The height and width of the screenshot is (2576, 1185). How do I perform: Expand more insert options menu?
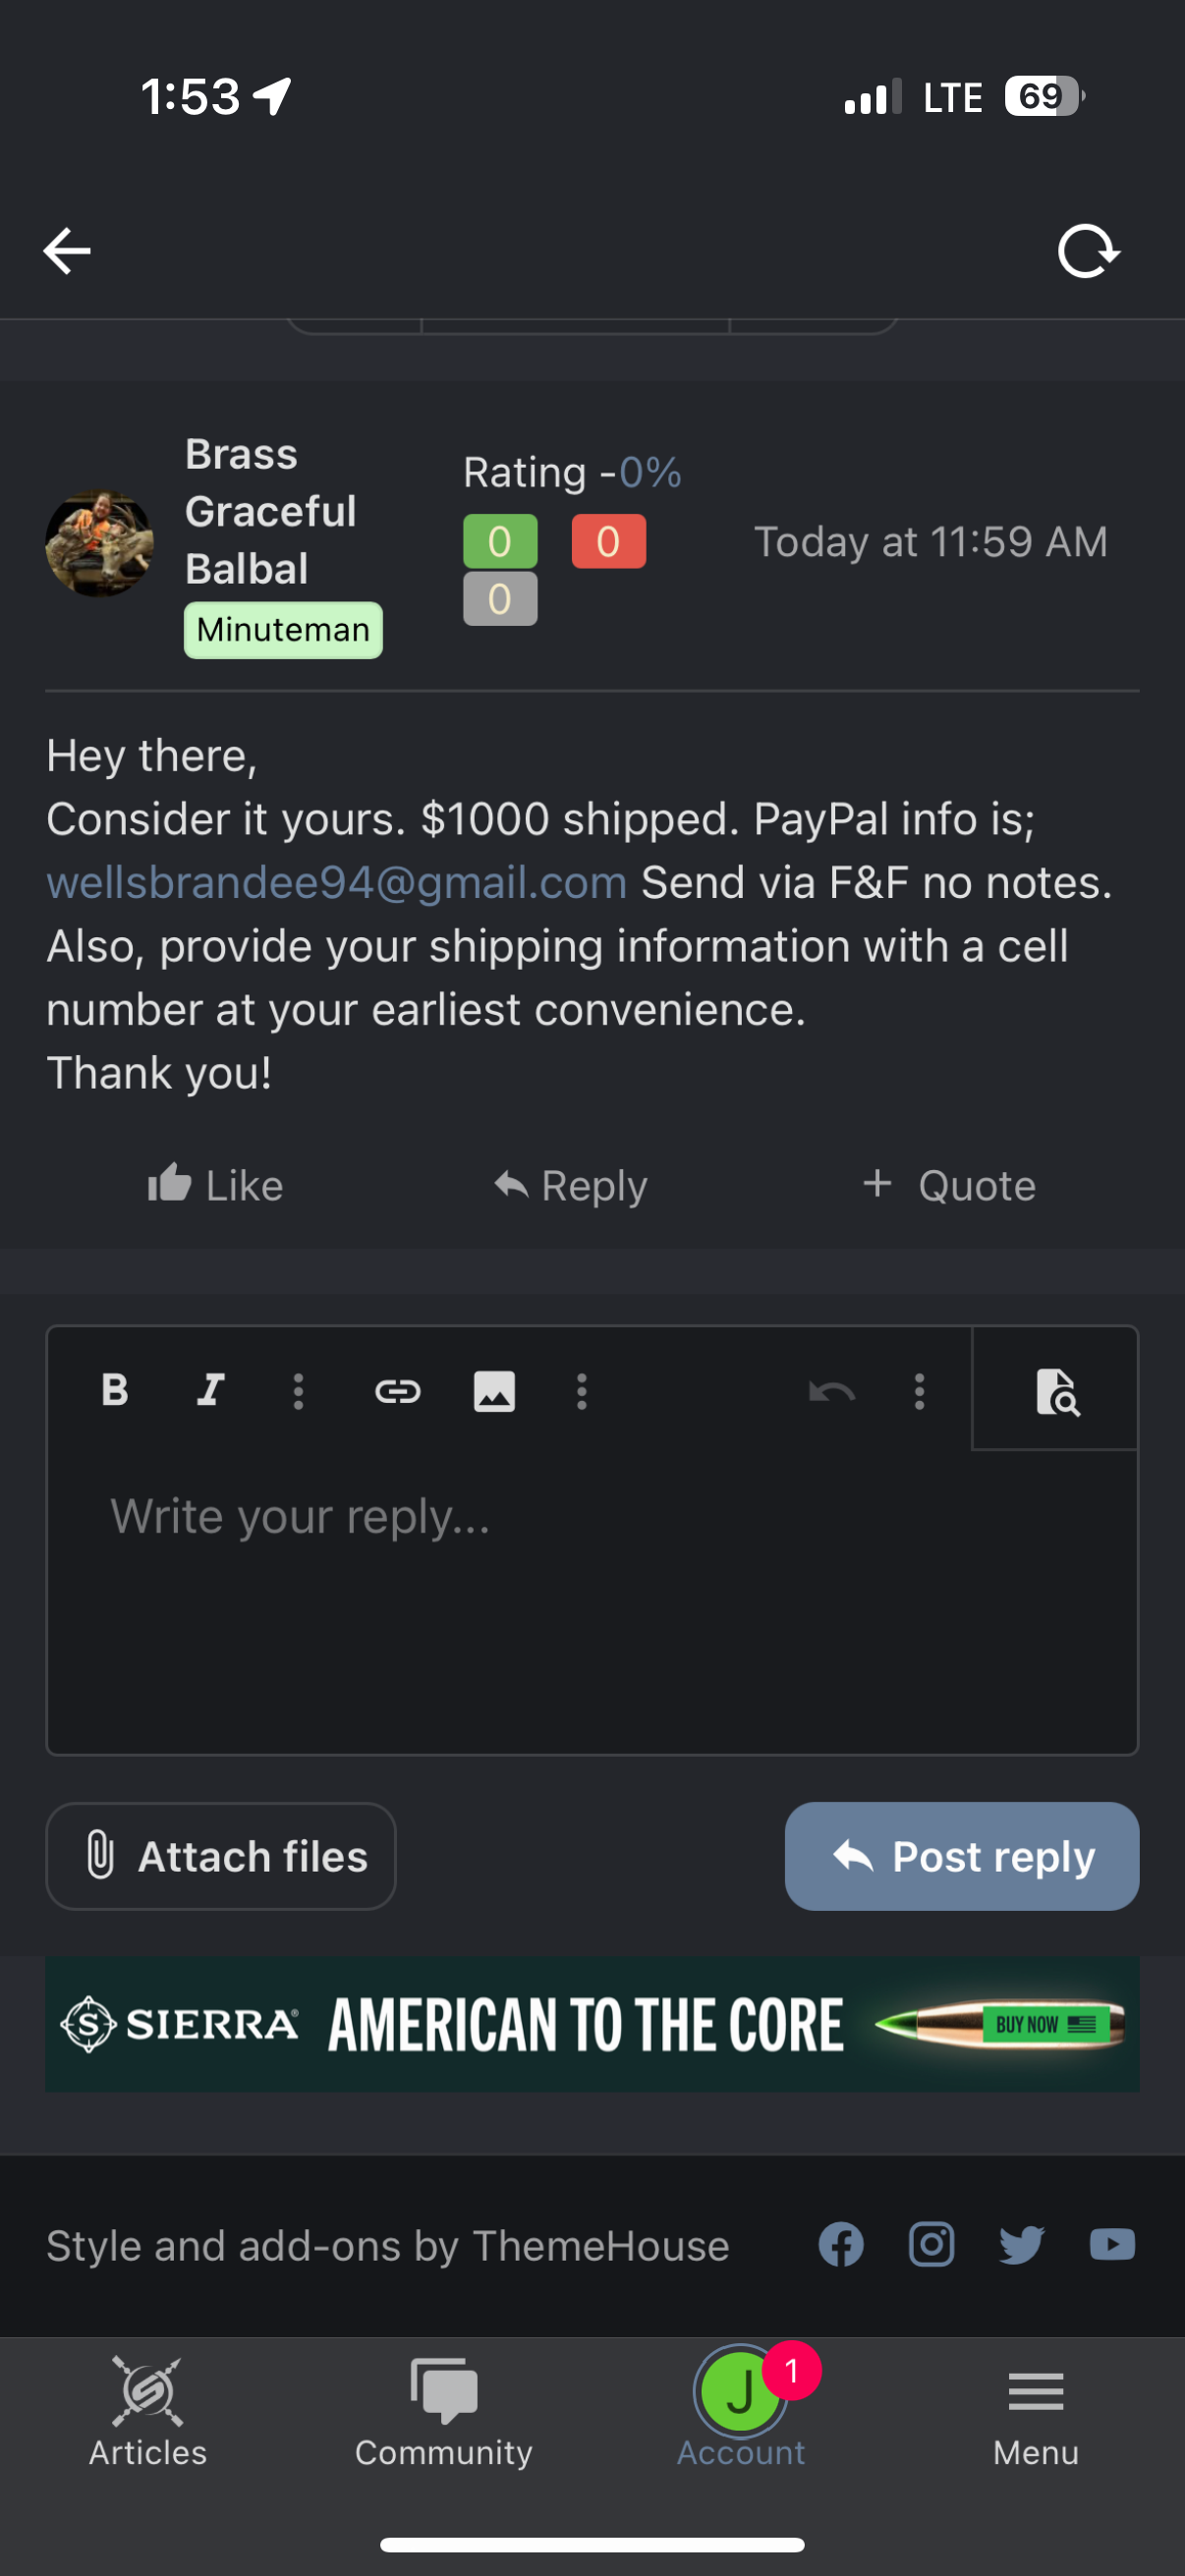tap(582, 1391)
